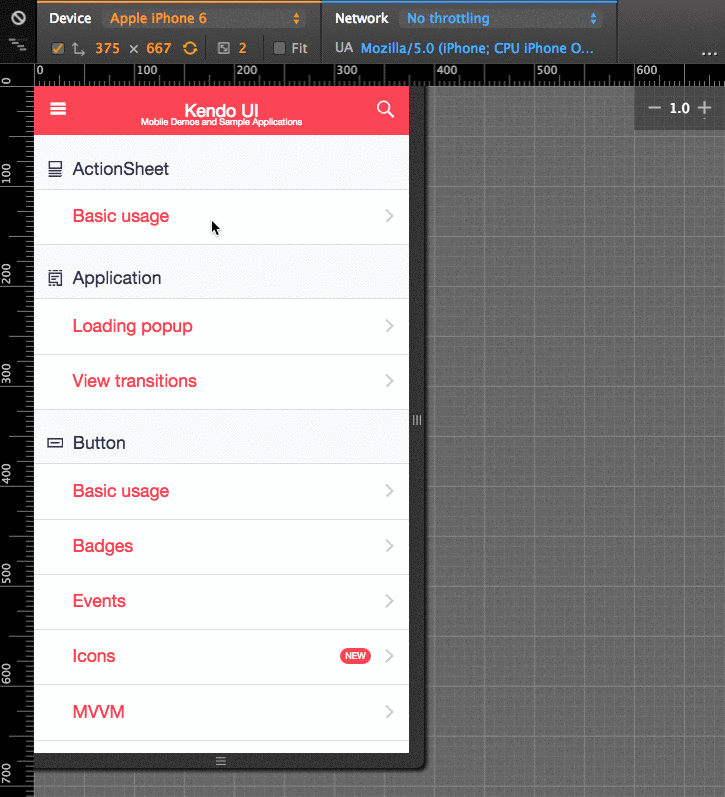Screen dimensions: 725x797
Task: Click the Kendo UI title text
Action: pyautogui.click(x=221, y=110)
